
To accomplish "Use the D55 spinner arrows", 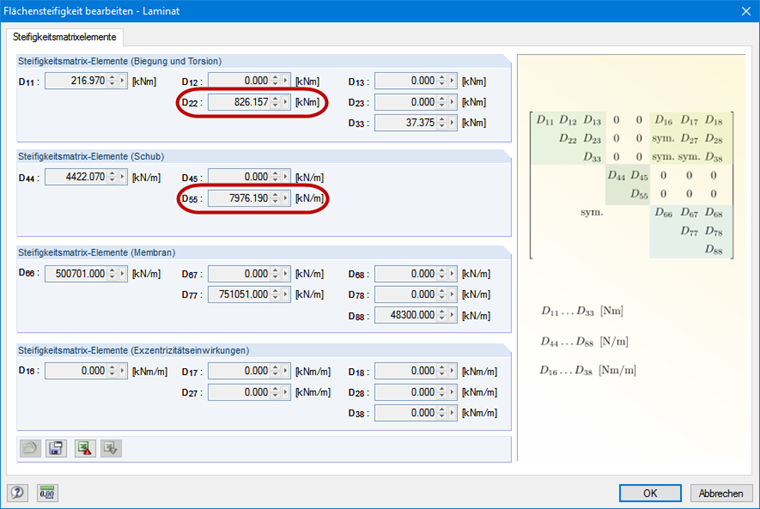I will [275, 198].
